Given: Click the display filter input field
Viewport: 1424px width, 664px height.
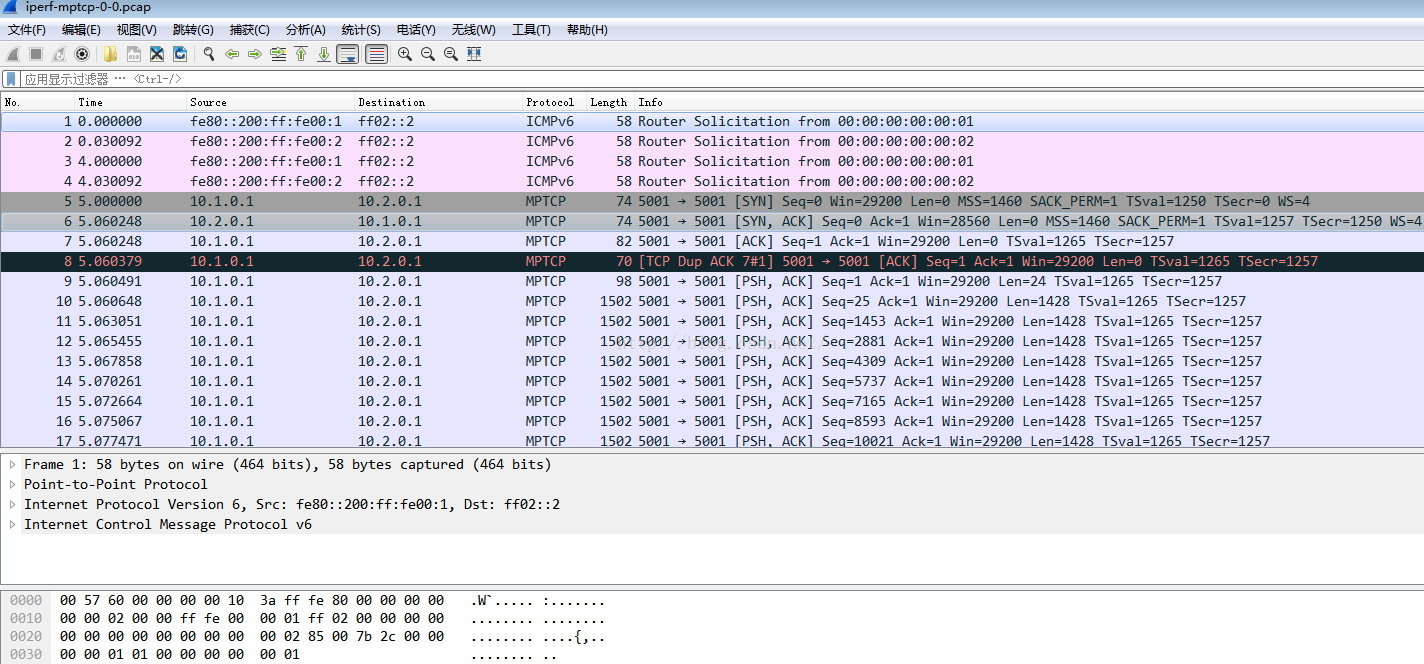Looking at the screenshot, I should tap(720, 79).
